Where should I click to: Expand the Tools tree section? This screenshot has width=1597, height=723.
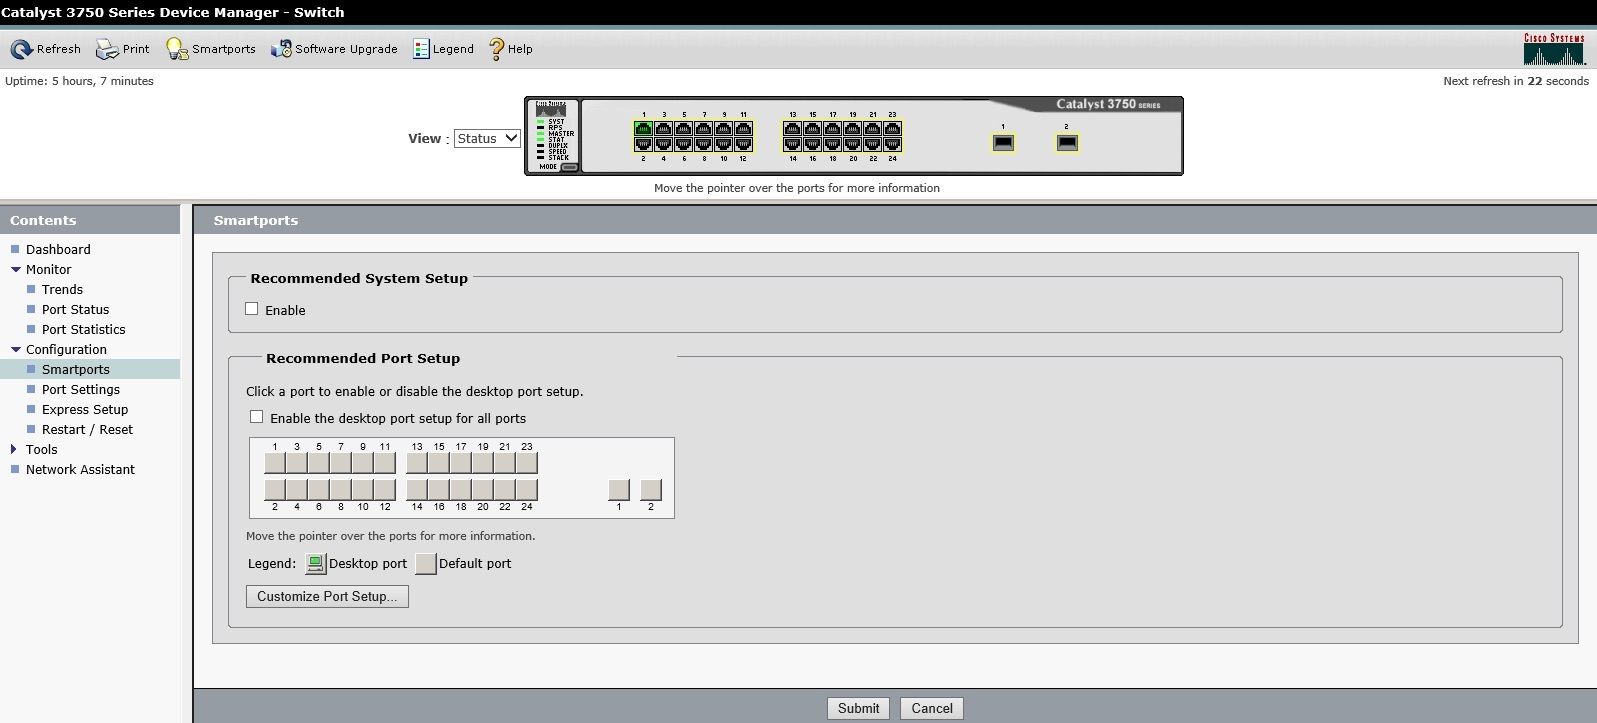pyautogui.click(x=14, y=450)
